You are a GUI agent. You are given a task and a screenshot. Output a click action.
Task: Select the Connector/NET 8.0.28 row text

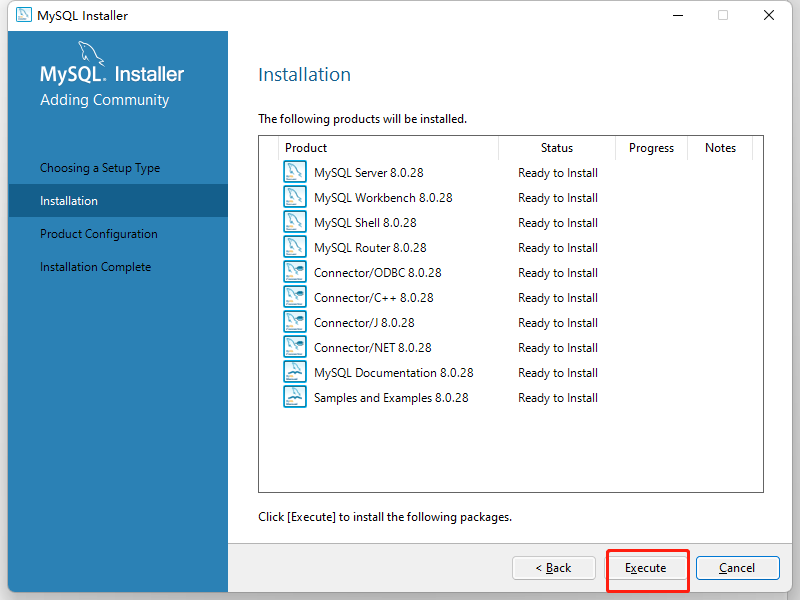click(x=372, y=348)
